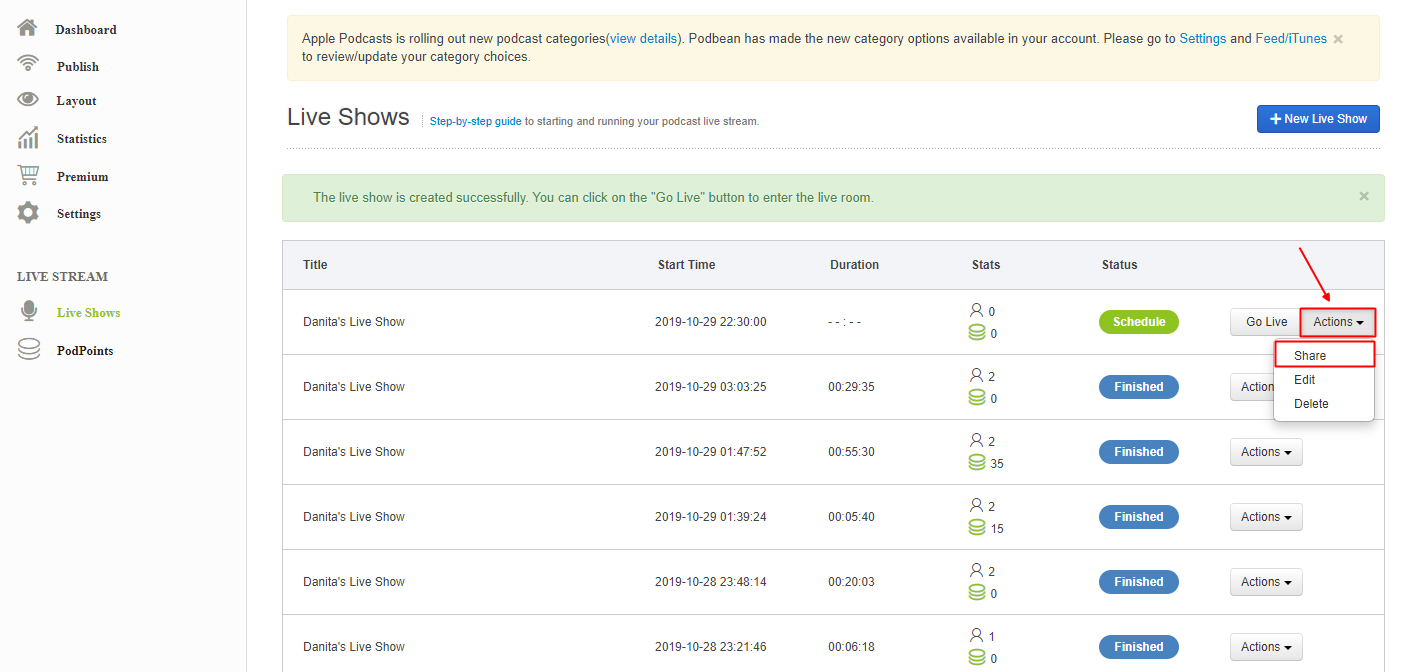Select Delete from the Actions menu
This screenshot has height=672, width=1419.
(1311, 404)
